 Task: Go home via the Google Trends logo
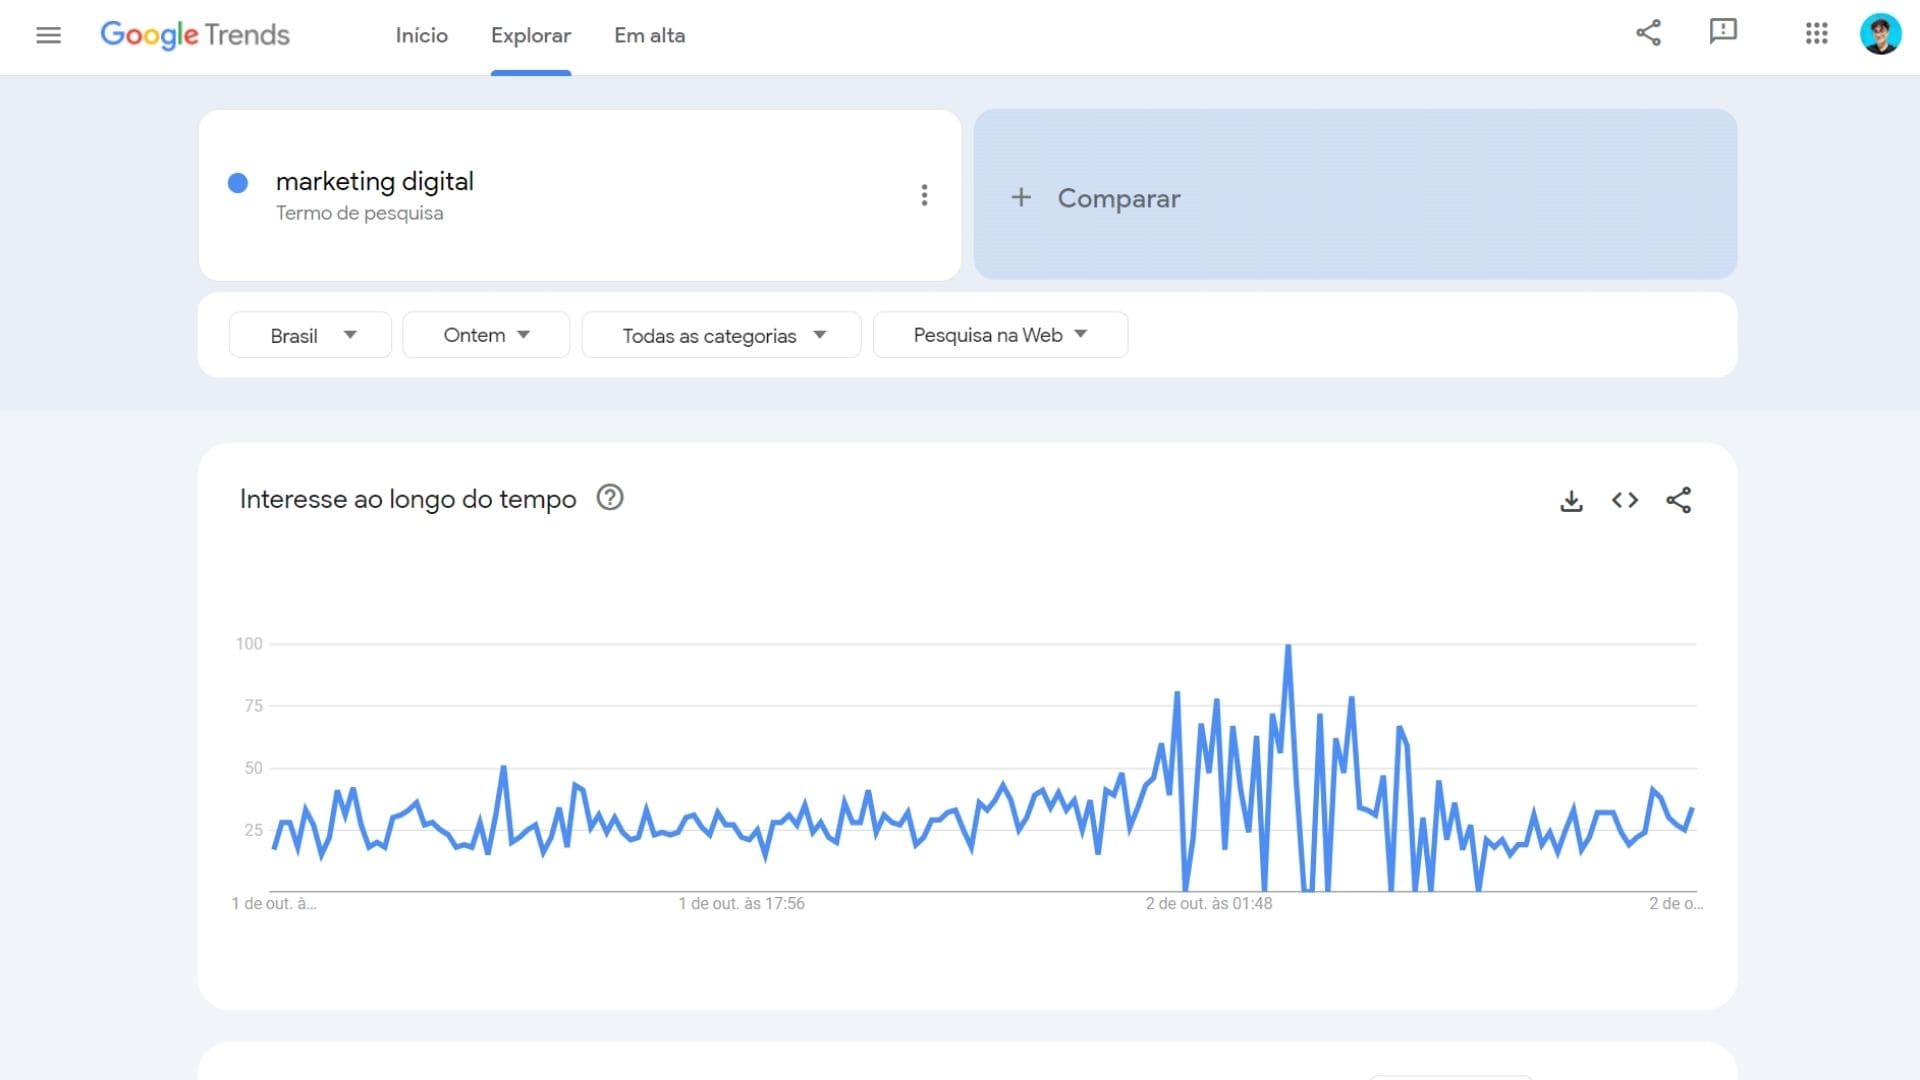point(194,34)
